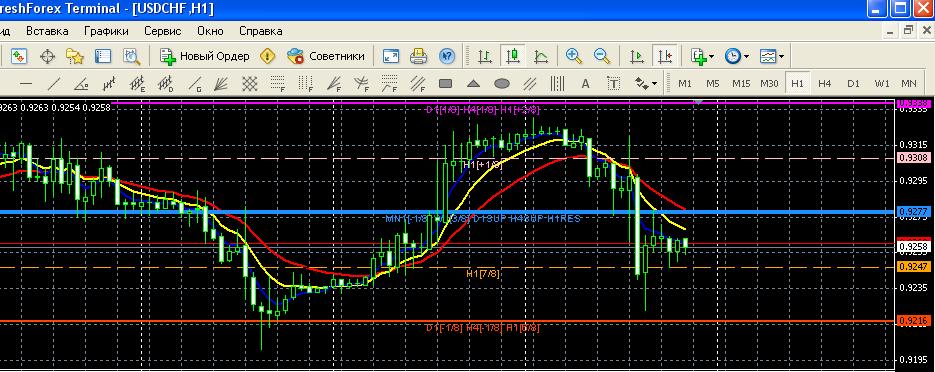Select the rectangle shape tool

445,83
